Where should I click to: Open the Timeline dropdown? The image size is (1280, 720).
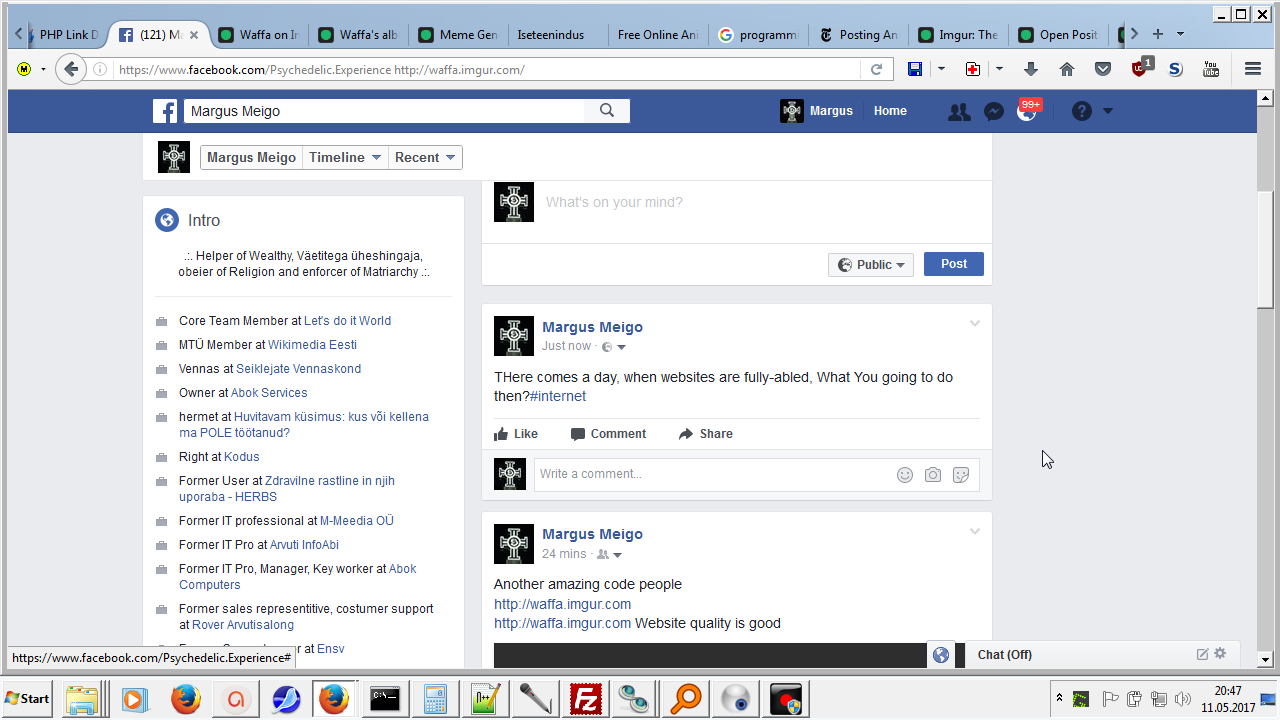(345, 157)
